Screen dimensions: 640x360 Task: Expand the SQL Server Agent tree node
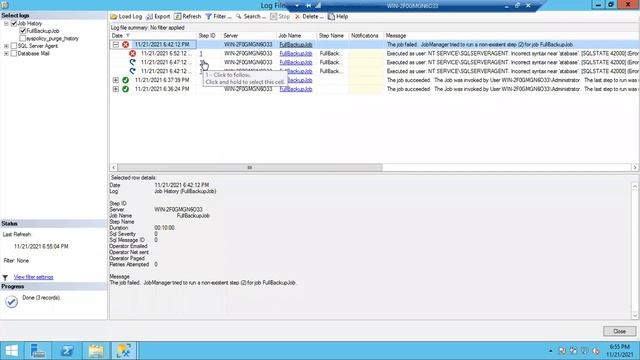6,46
